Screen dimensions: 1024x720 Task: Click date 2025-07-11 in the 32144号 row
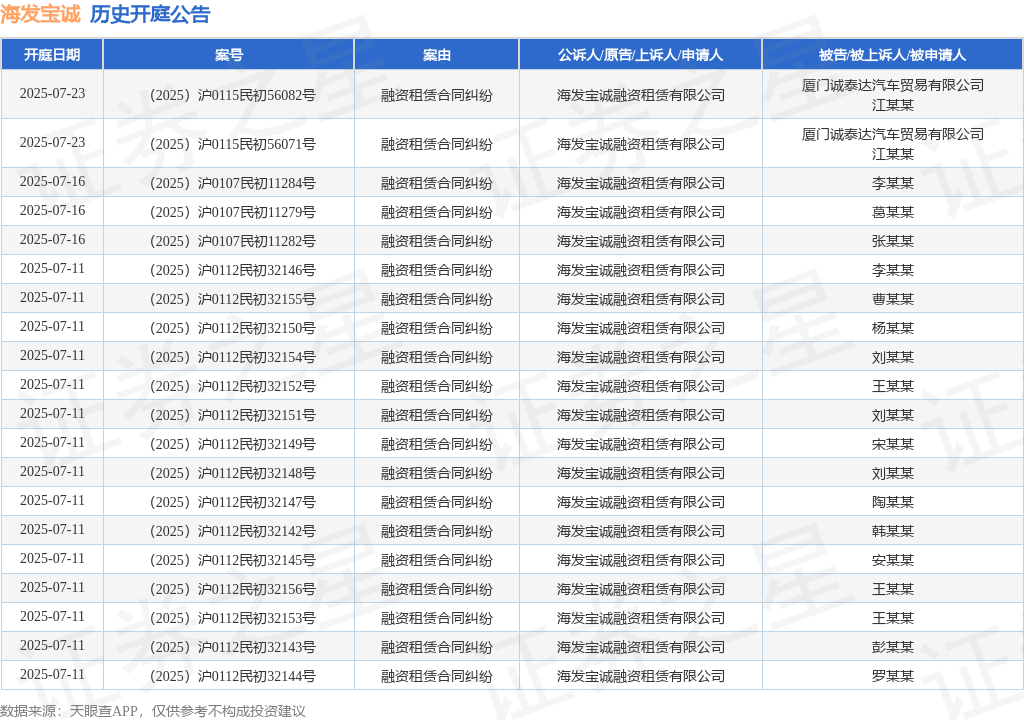point(52,674)
